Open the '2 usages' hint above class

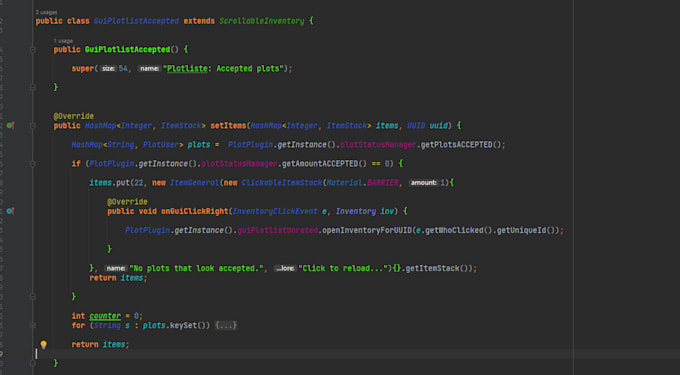click(x=46, y=12)
